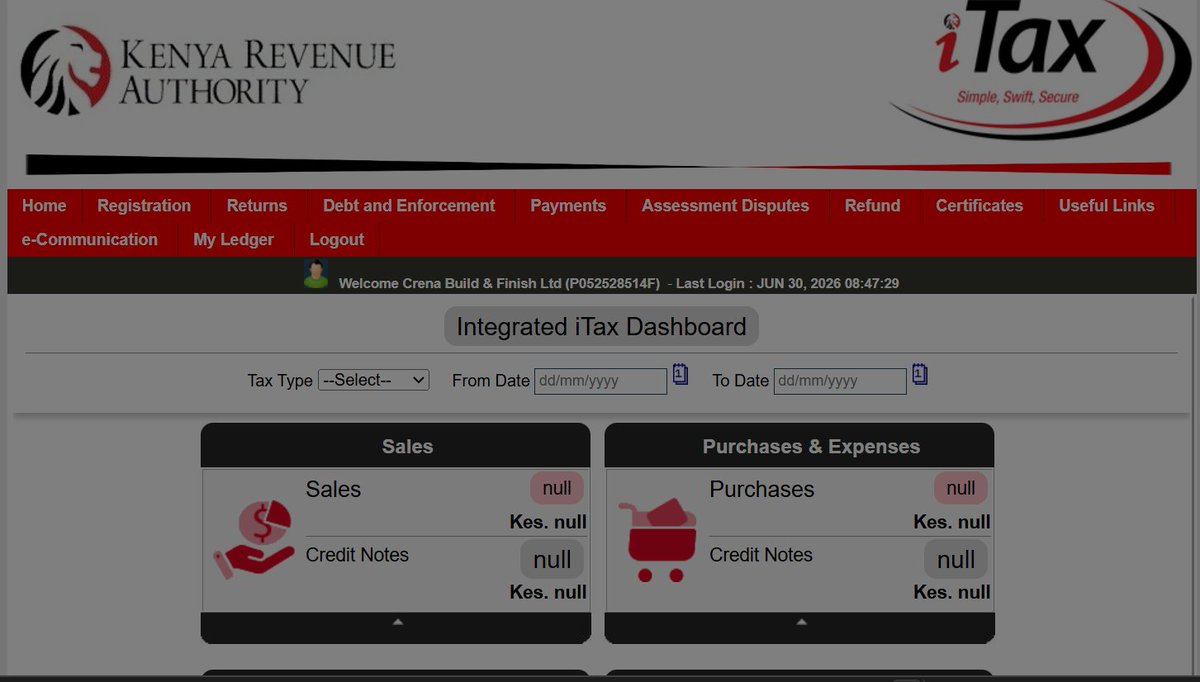Image resolution: width=1200 pixels, height=682 pixels.
Task: Click the To Date input field
Action: [x=840, y=381]
